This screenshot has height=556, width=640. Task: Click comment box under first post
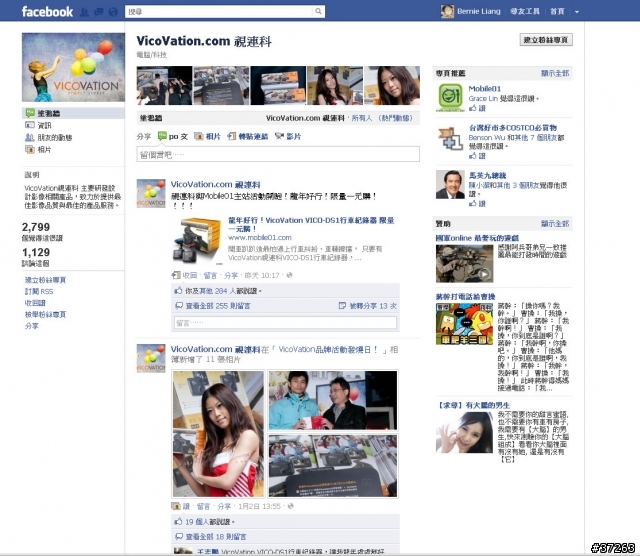(285, 323)
